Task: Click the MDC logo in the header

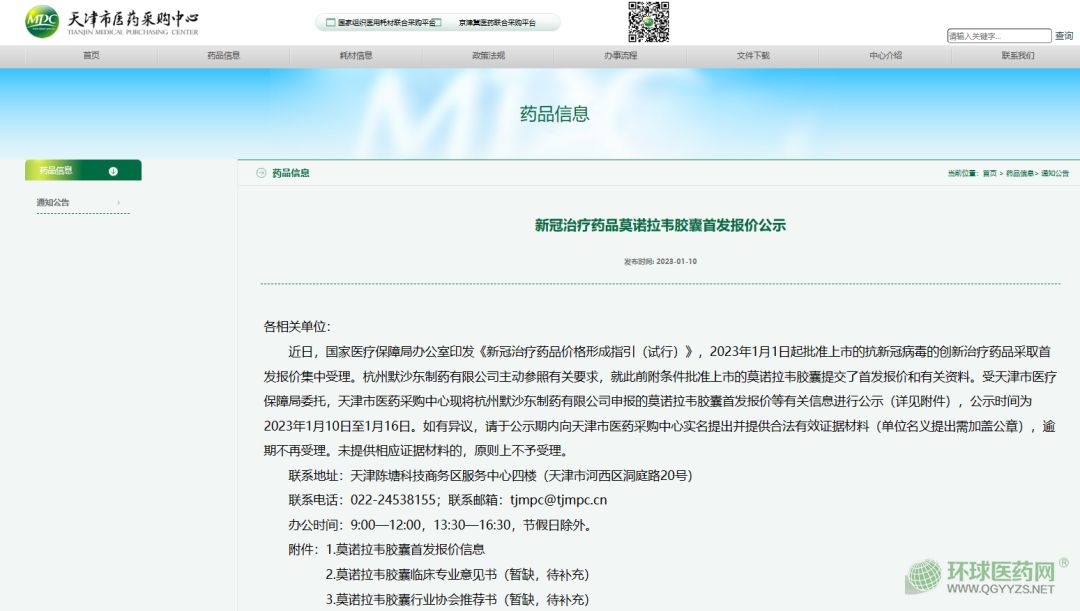Action: (42, 20)
